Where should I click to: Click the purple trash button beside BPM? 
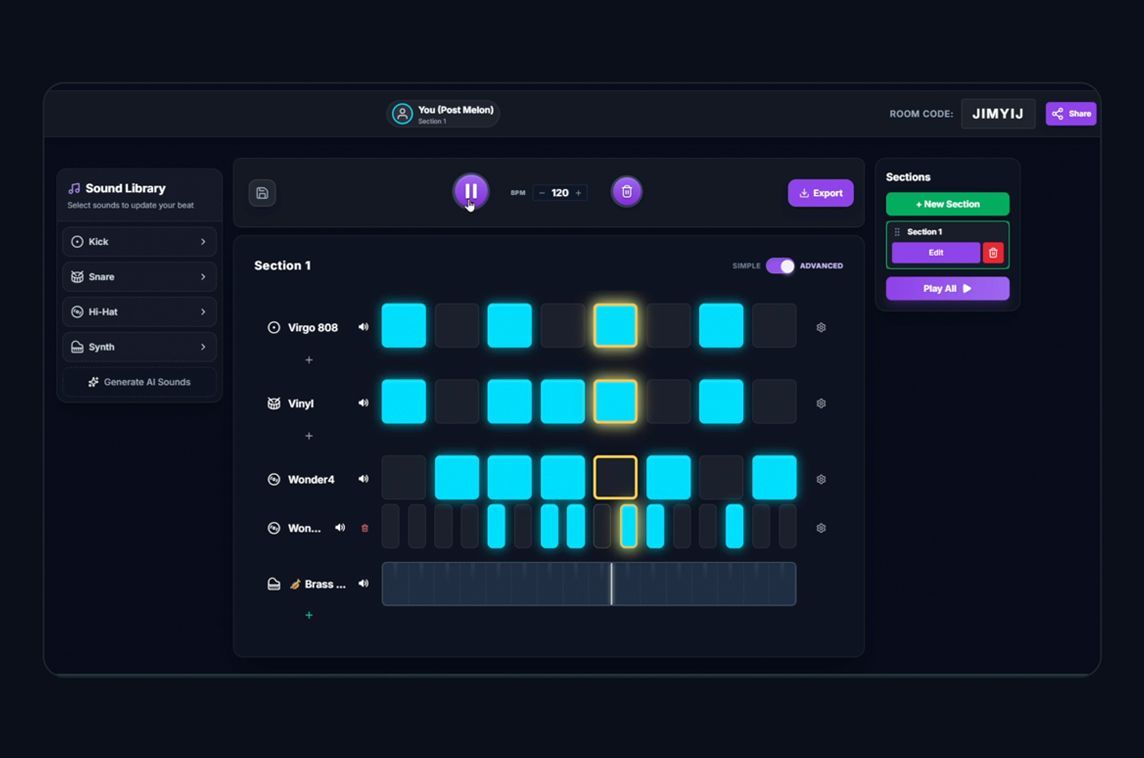626,192
